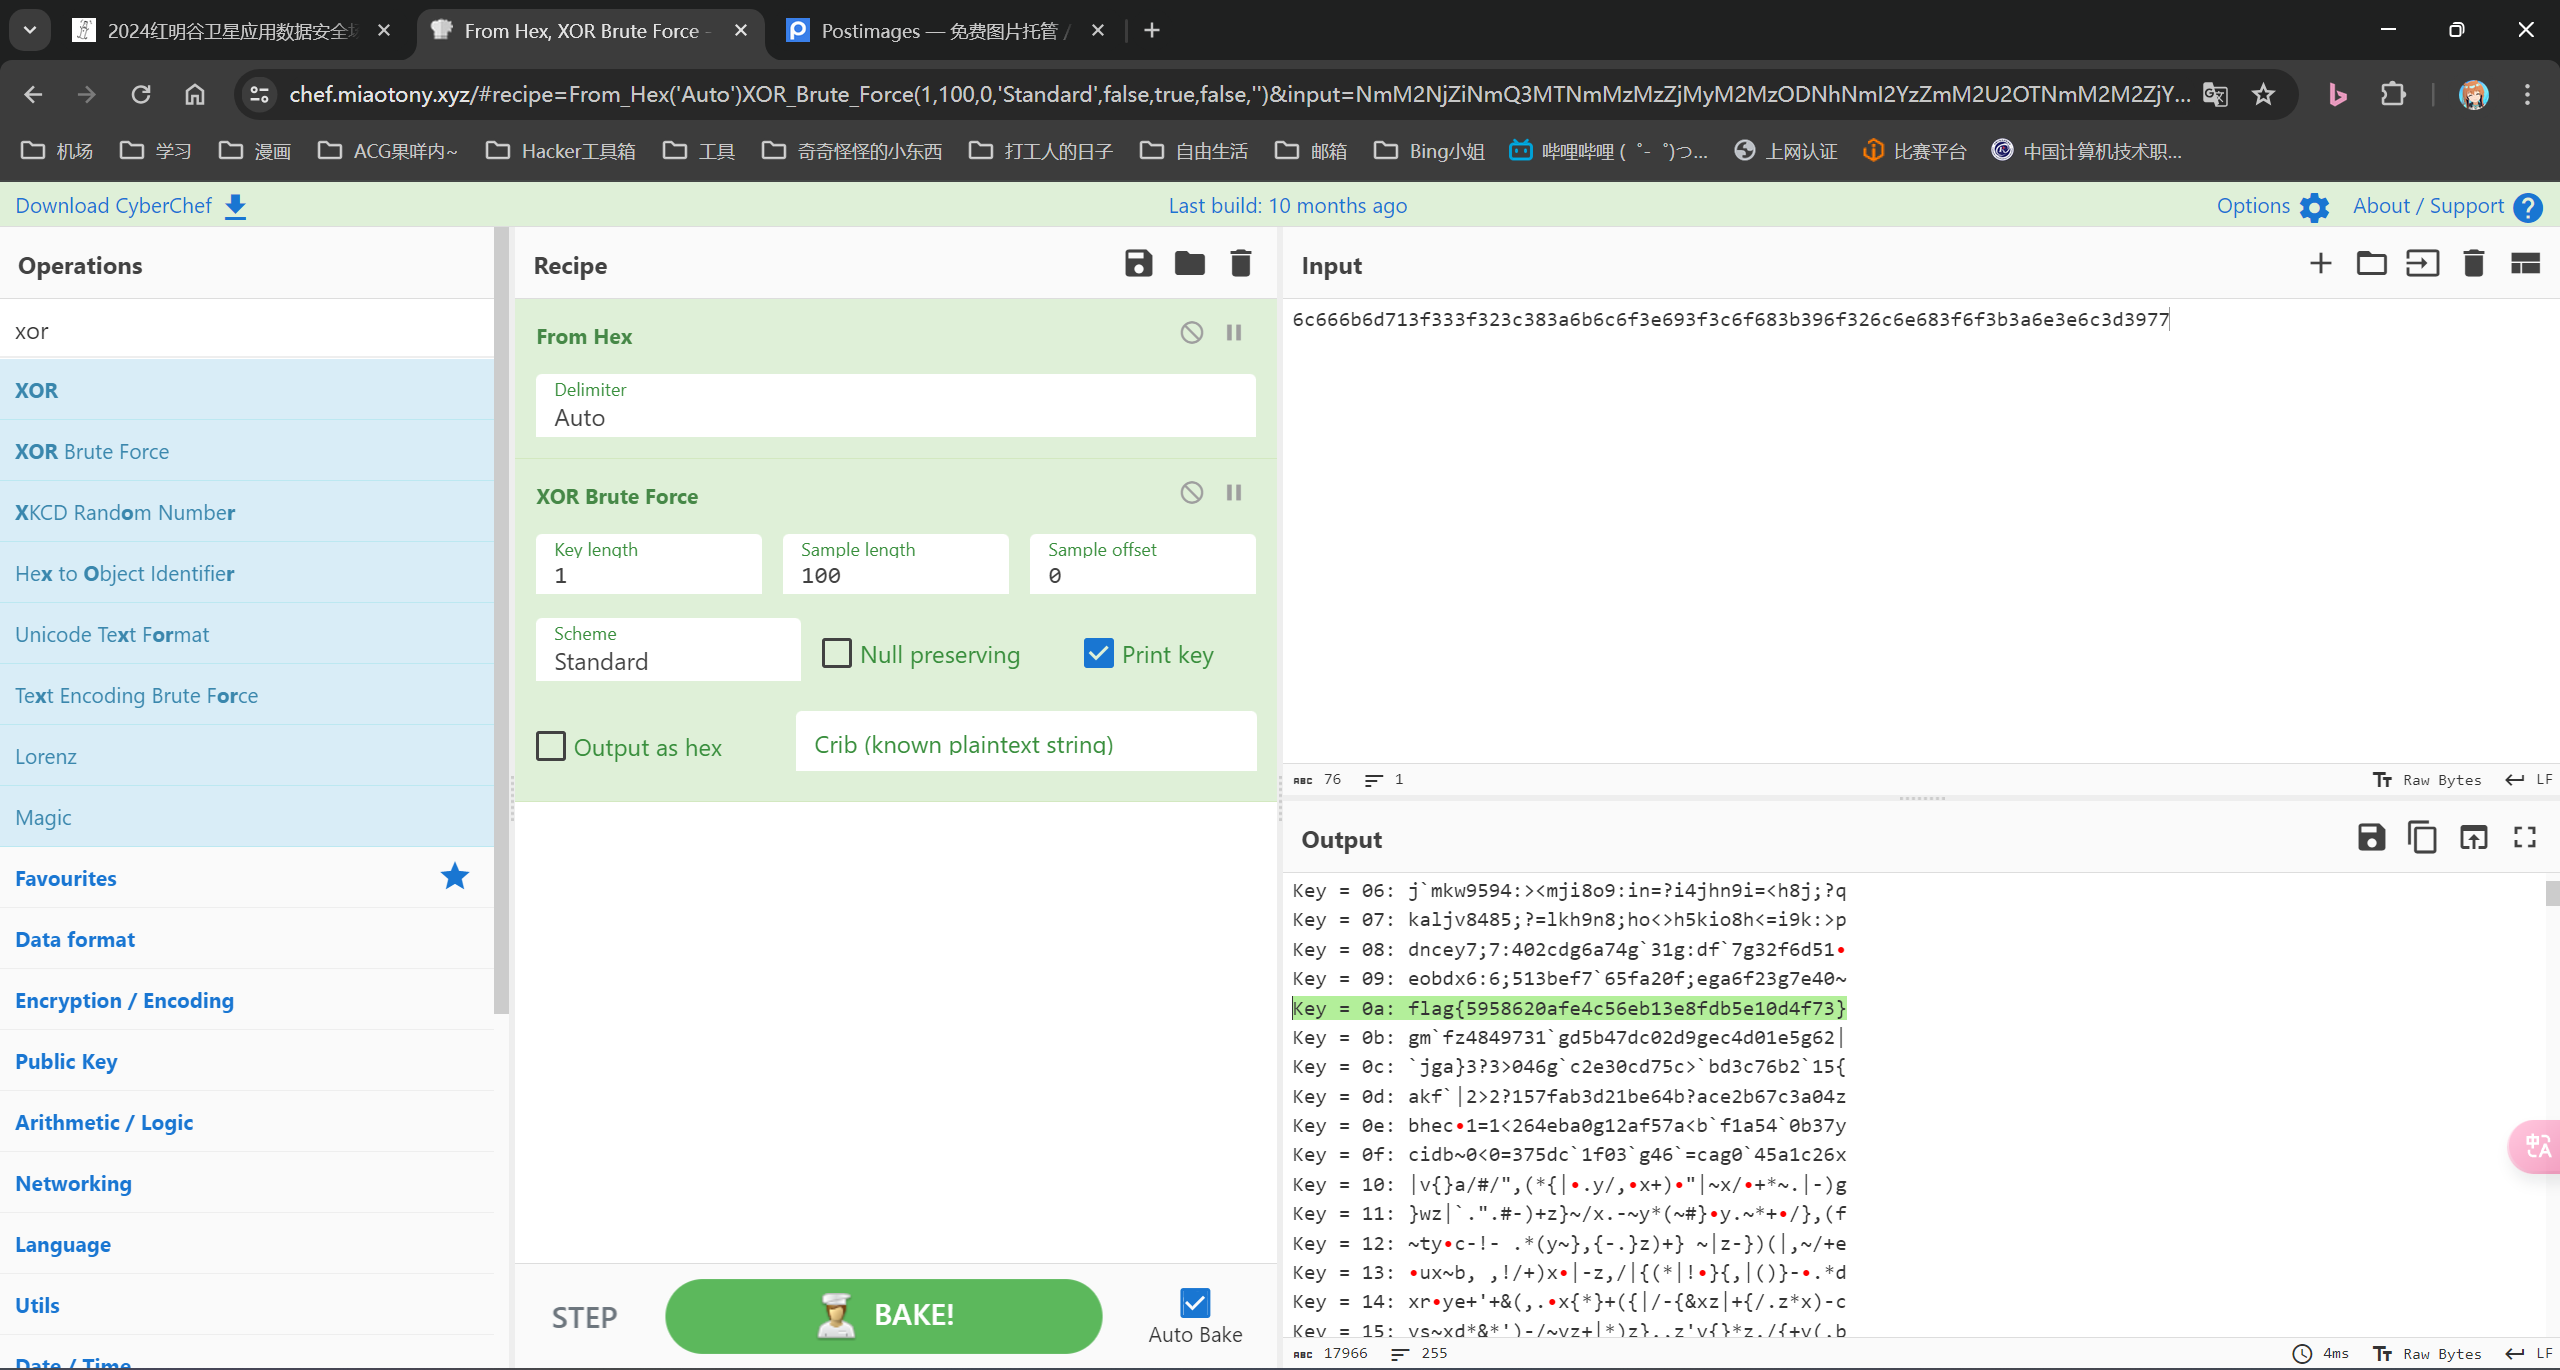
Task: Load a recipe with the folder icon
Action: [x=1189, y=264]
